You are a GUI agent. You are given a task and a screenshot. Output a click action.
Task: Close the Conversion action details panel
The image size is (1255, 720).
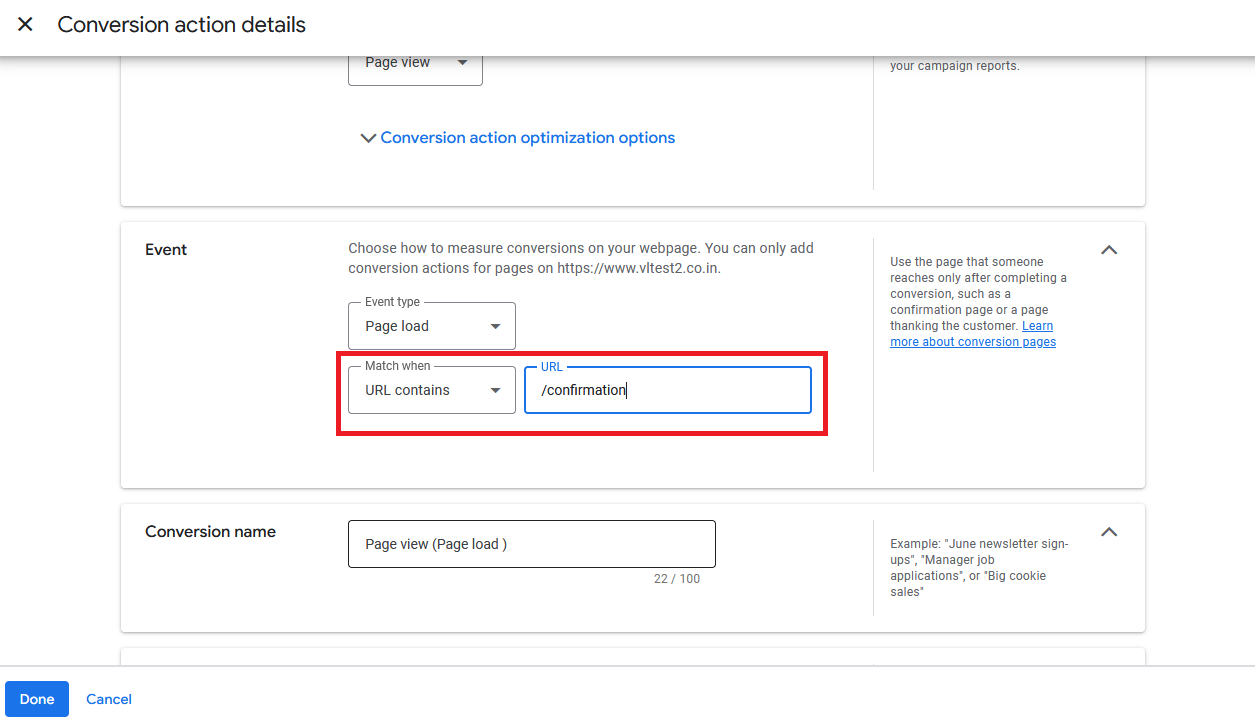click(x=25, y=25)
